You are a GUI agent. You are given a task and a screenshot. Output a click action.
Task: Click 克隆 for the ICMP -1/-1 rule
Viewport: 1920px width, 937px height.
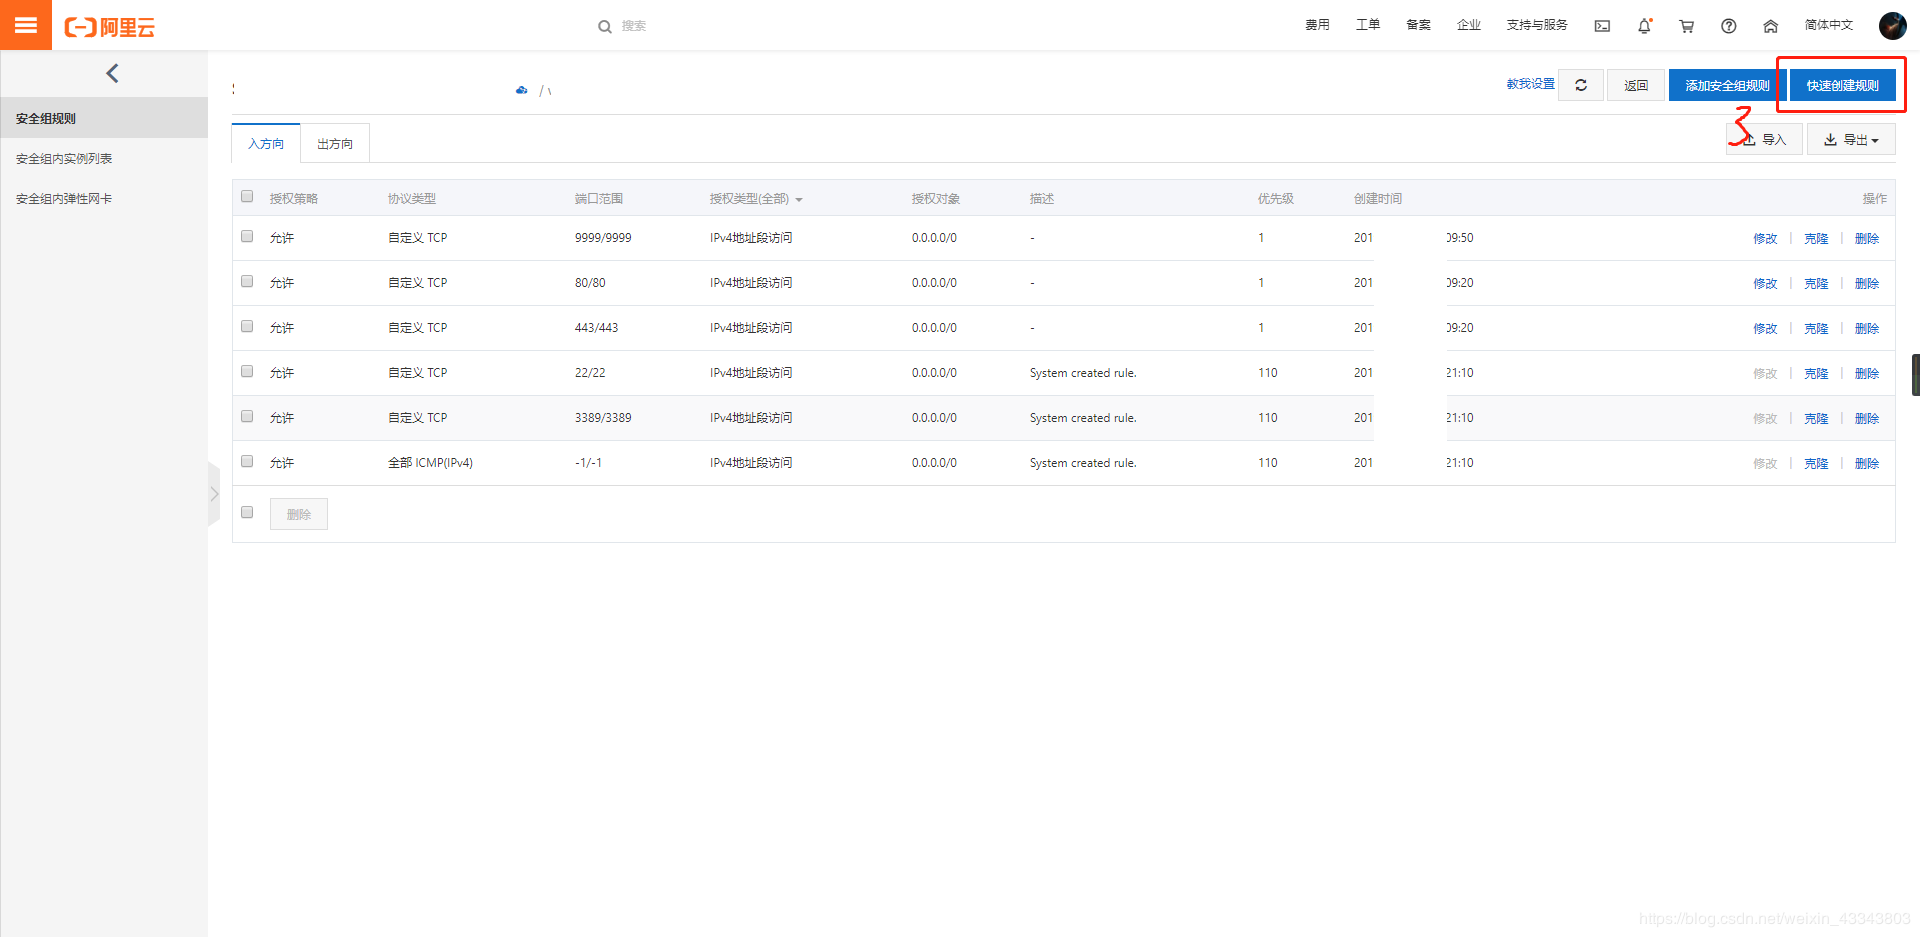1816,463
